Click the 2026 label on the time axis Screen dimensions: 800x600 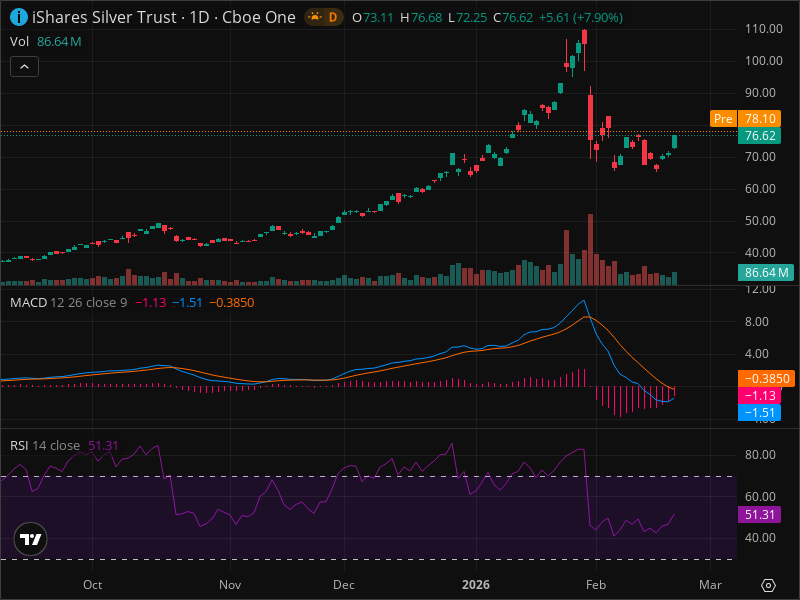tap(476, 585)
